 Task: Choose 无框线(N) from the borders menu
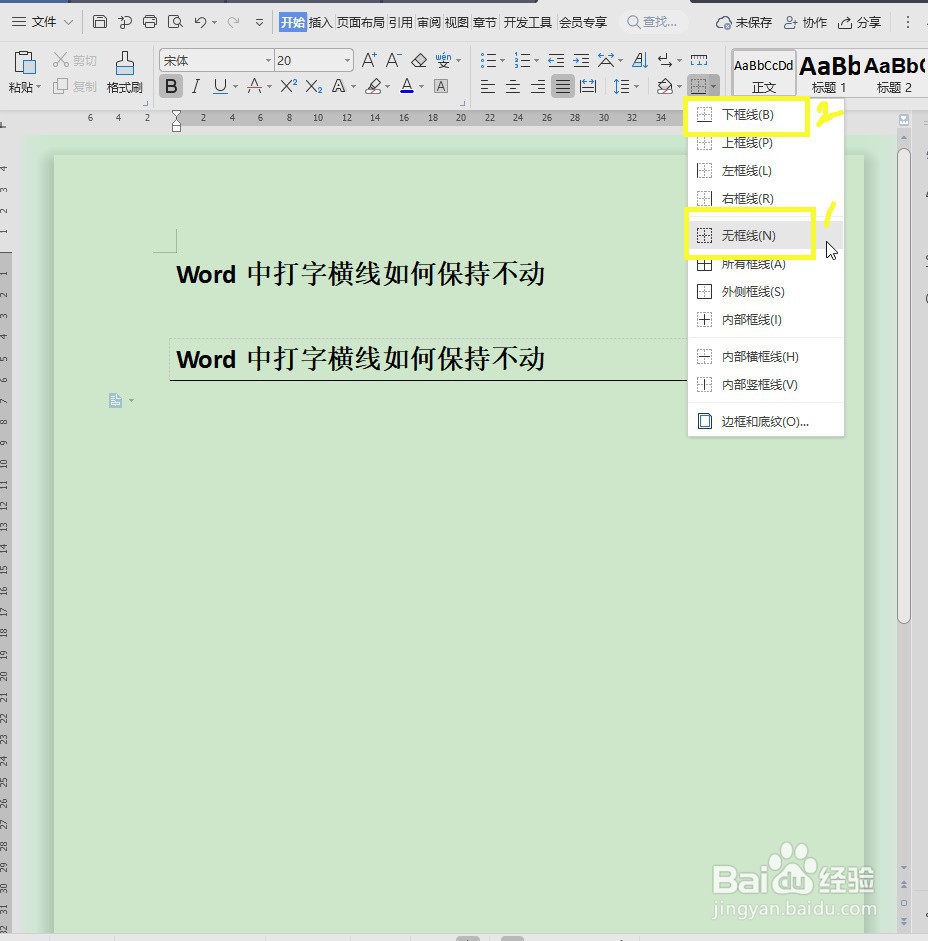coord(748,235)
